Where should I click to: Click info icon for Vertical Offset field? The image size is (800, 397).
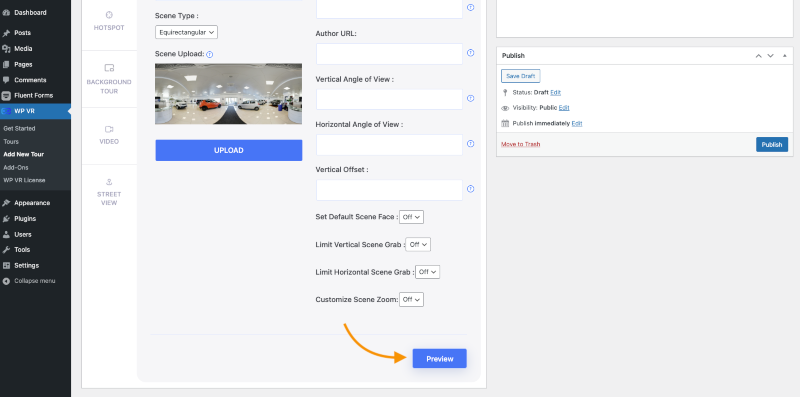click(470, 189)
